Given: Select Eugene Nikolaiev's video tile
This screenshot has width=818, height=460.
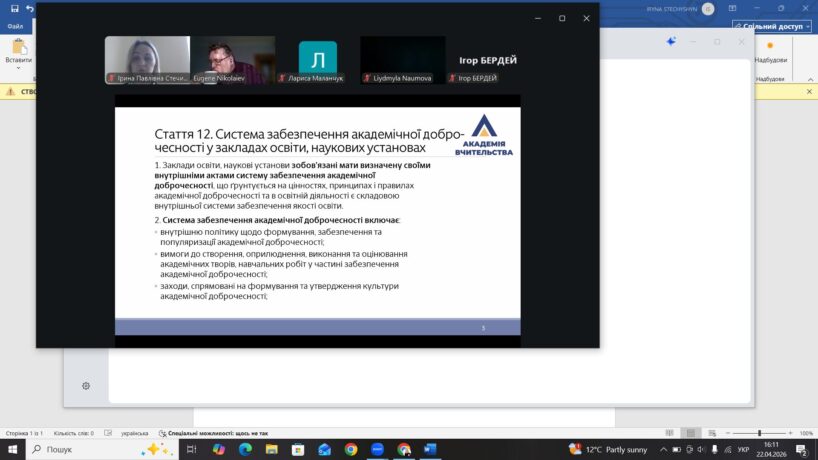Looking at the screenshot, I should coord(232,60).
